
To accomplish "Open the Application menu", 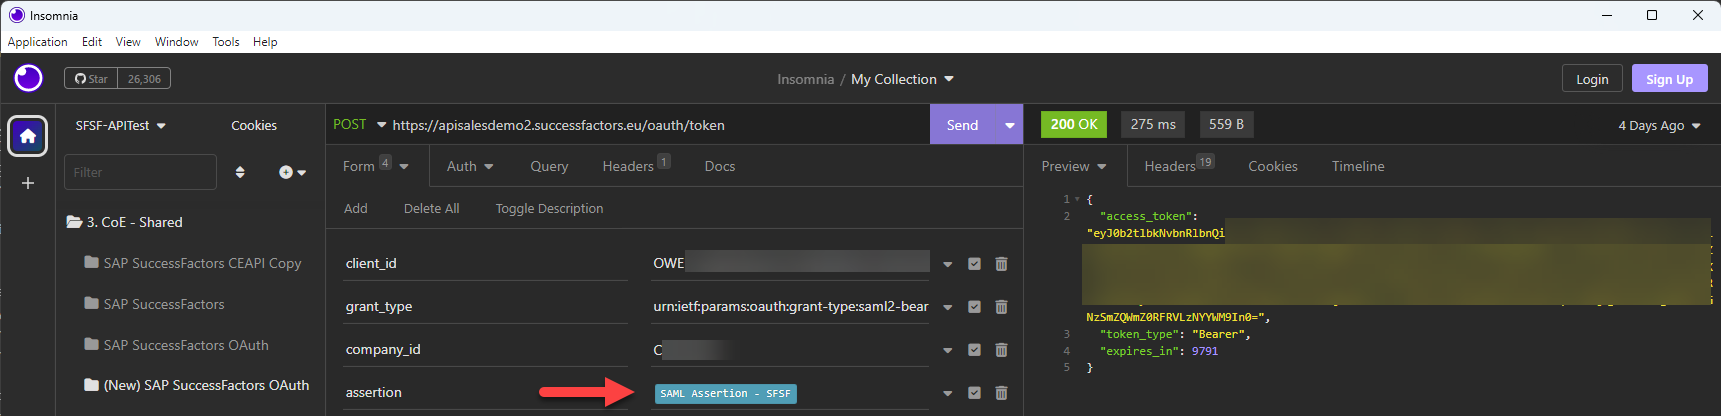I will coord(38,42).
